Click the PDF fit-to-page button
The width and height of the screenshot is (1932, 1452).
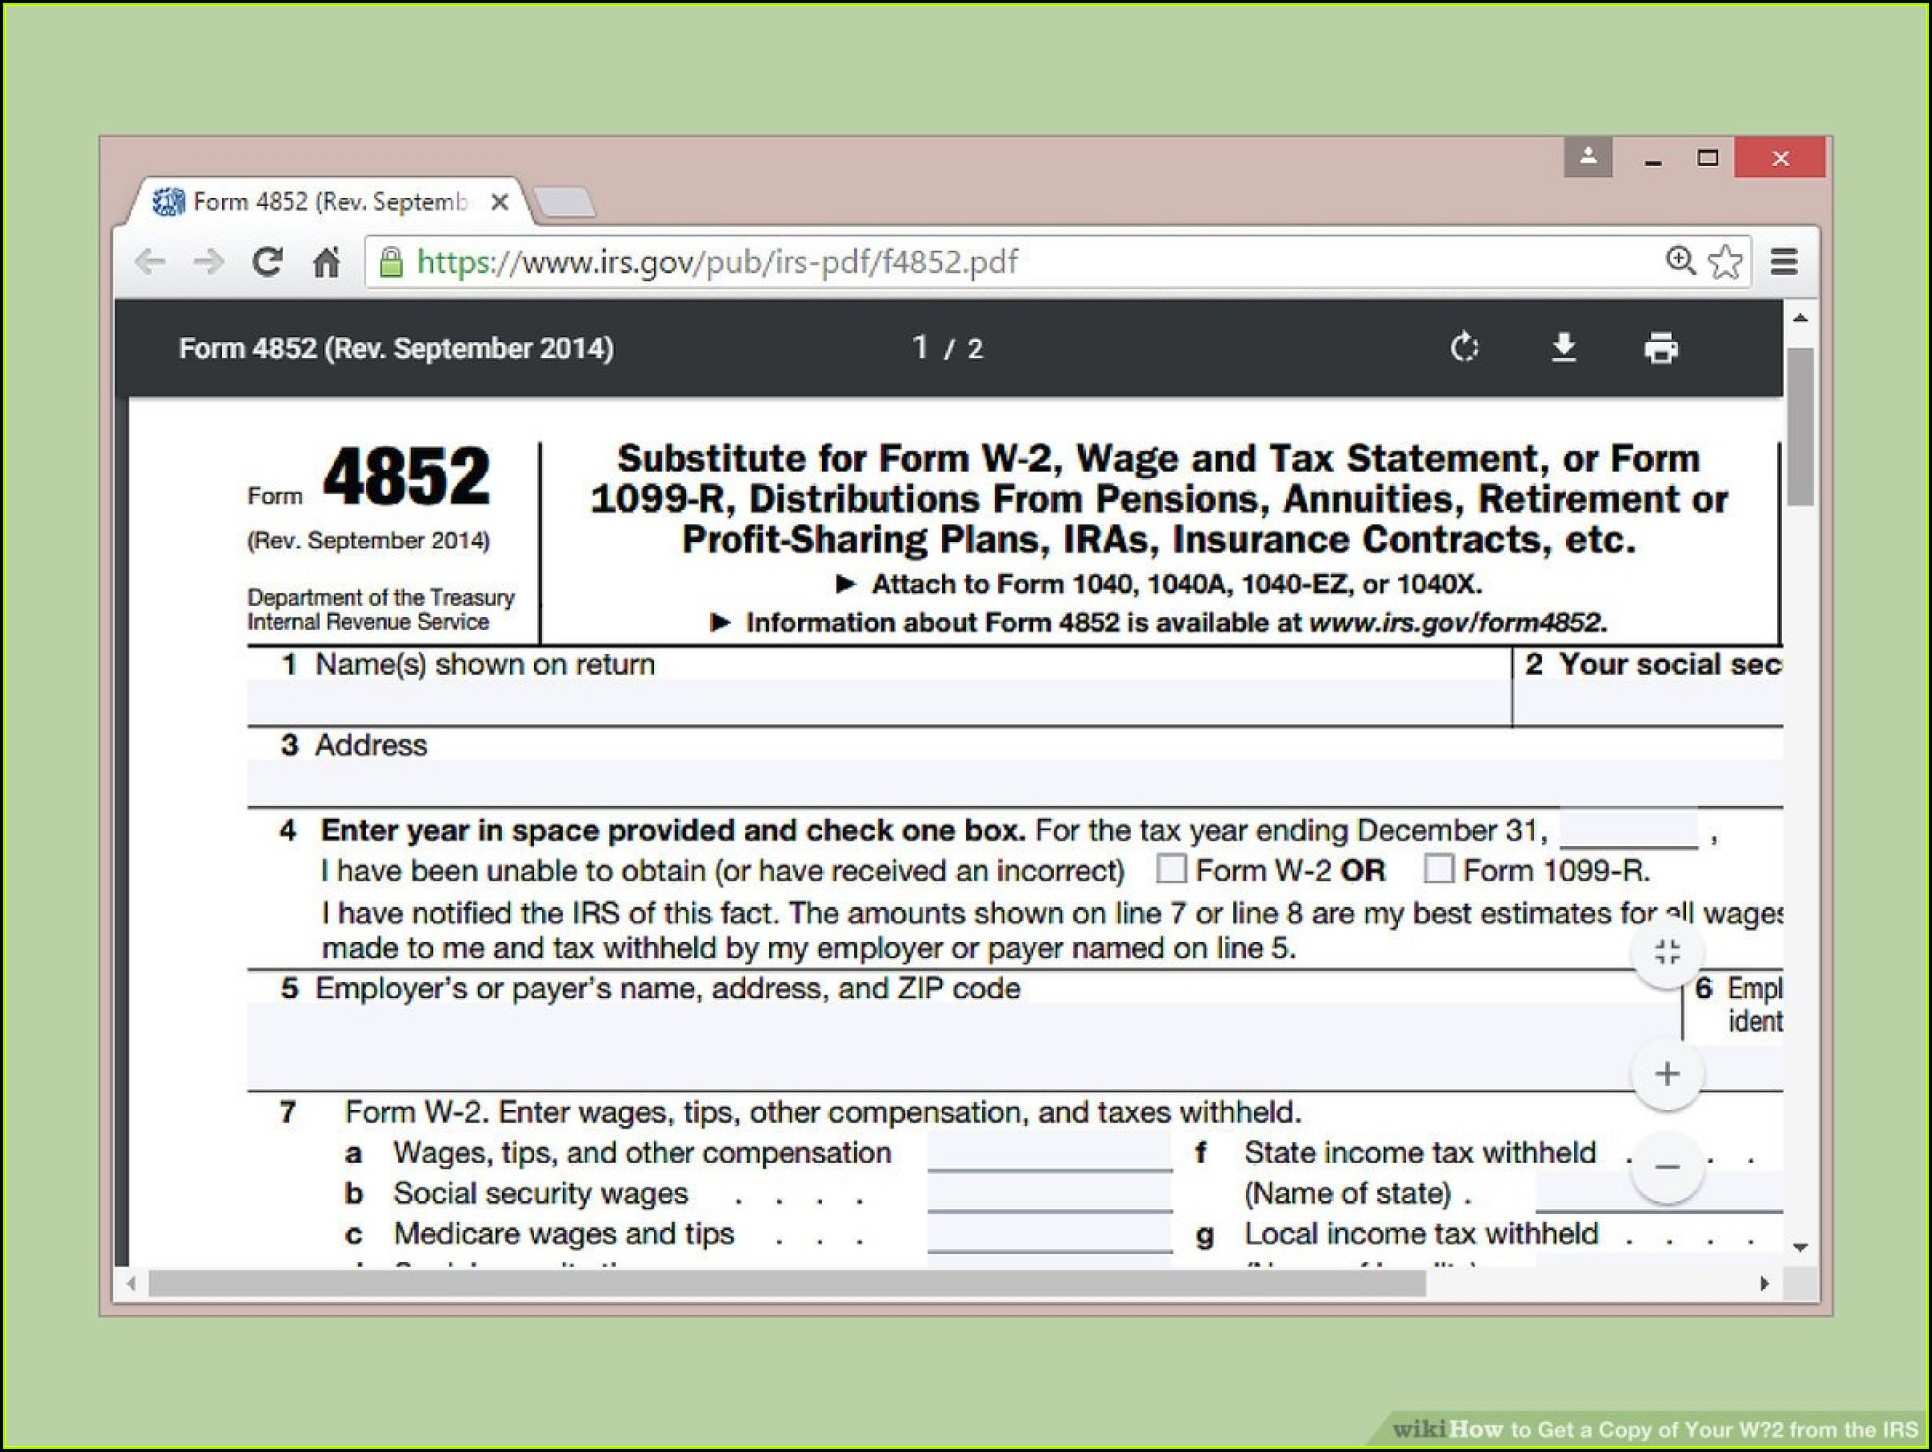pos(1667,952)
